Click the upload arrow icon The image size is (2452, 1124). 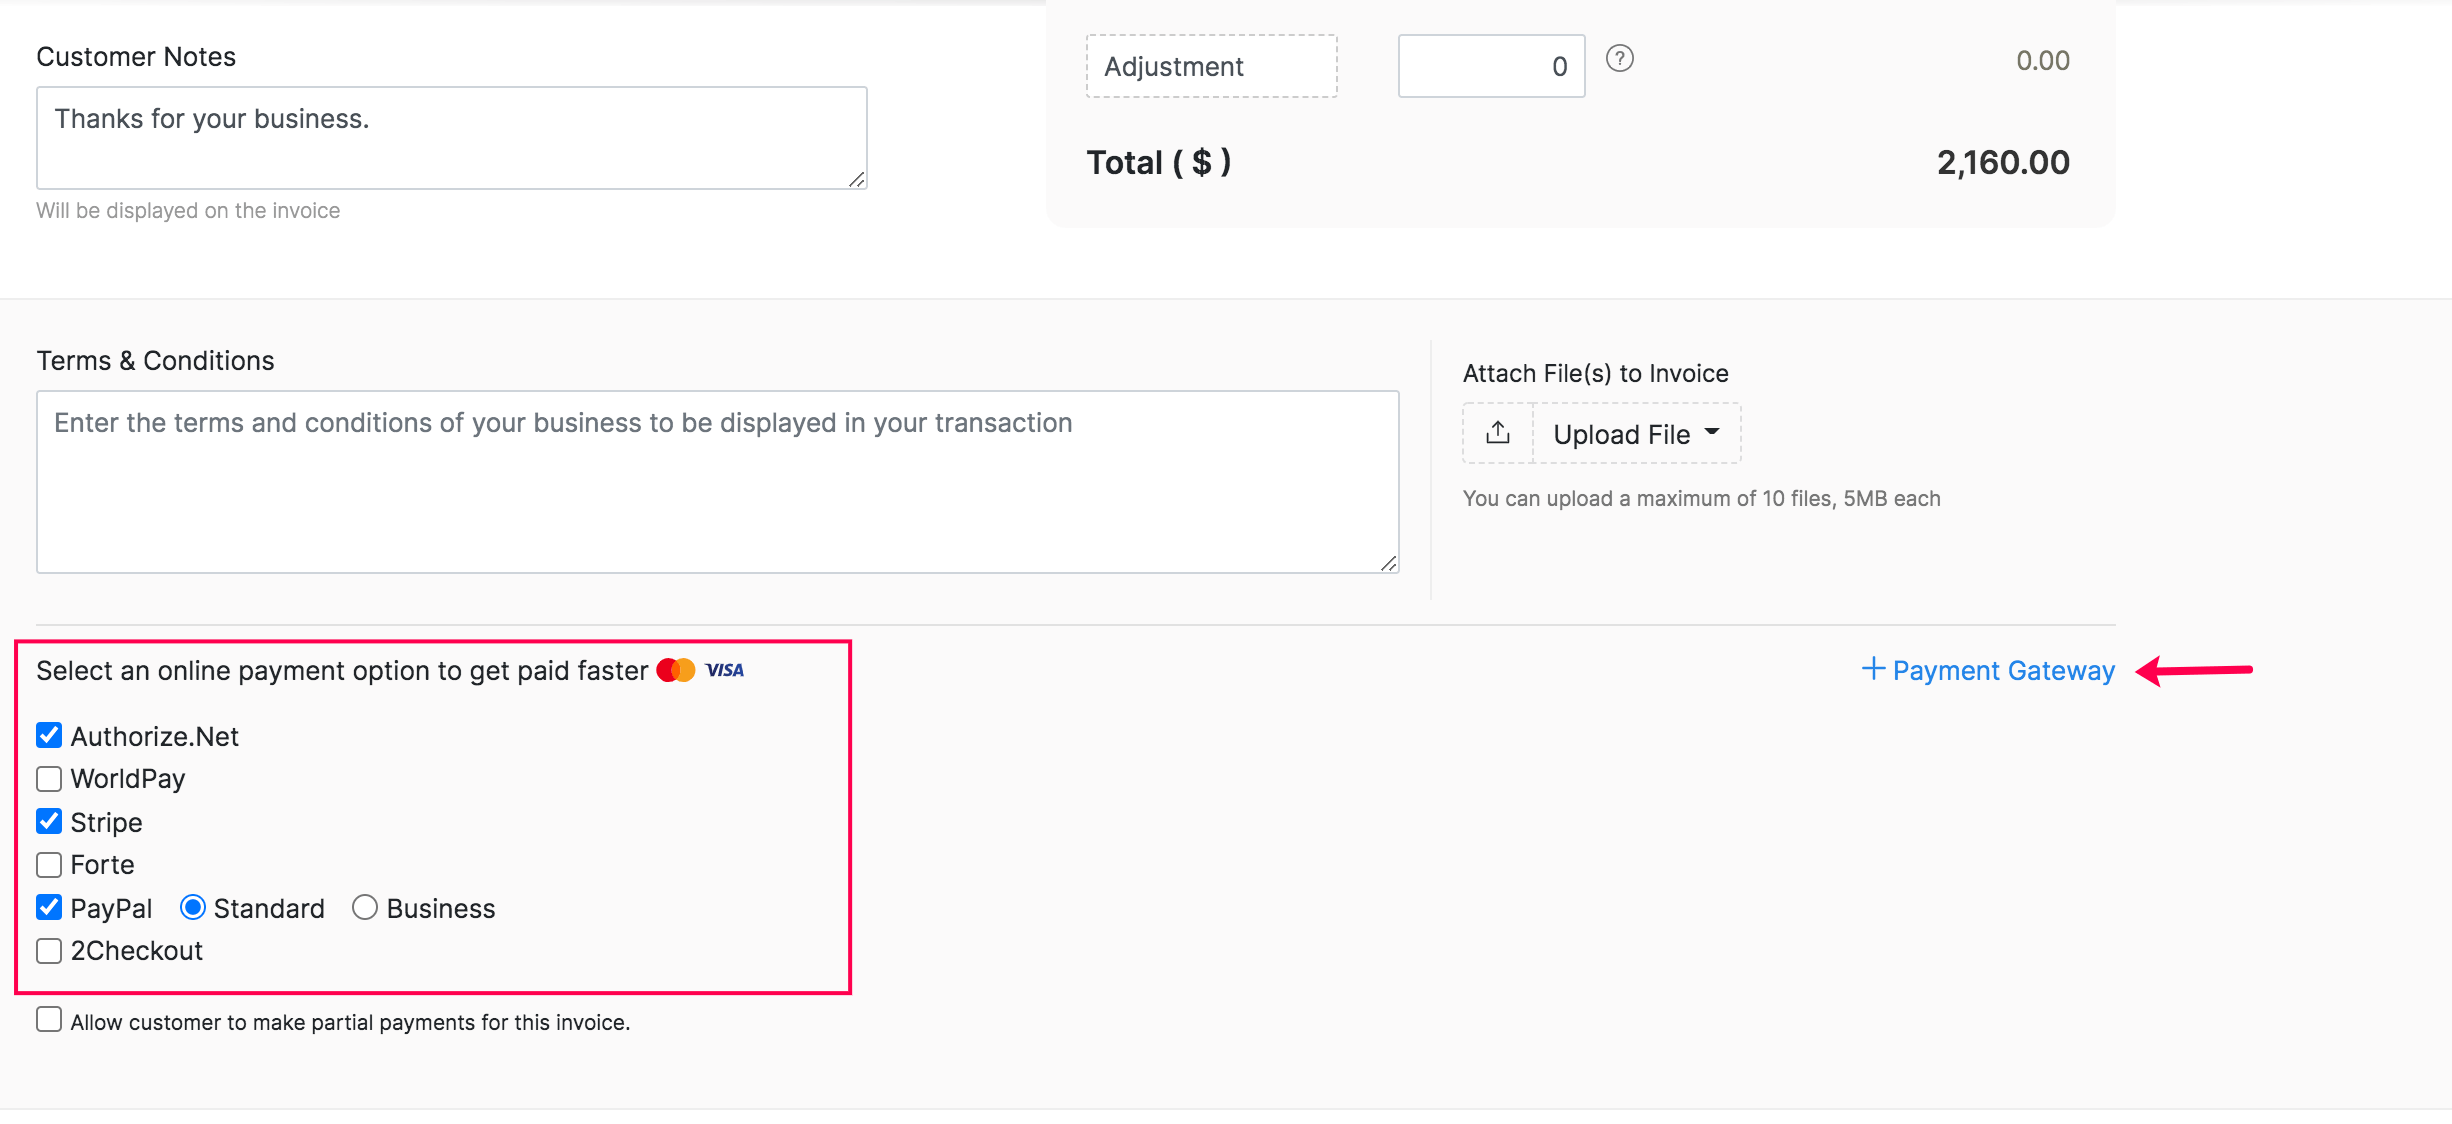coord(1496,432)
